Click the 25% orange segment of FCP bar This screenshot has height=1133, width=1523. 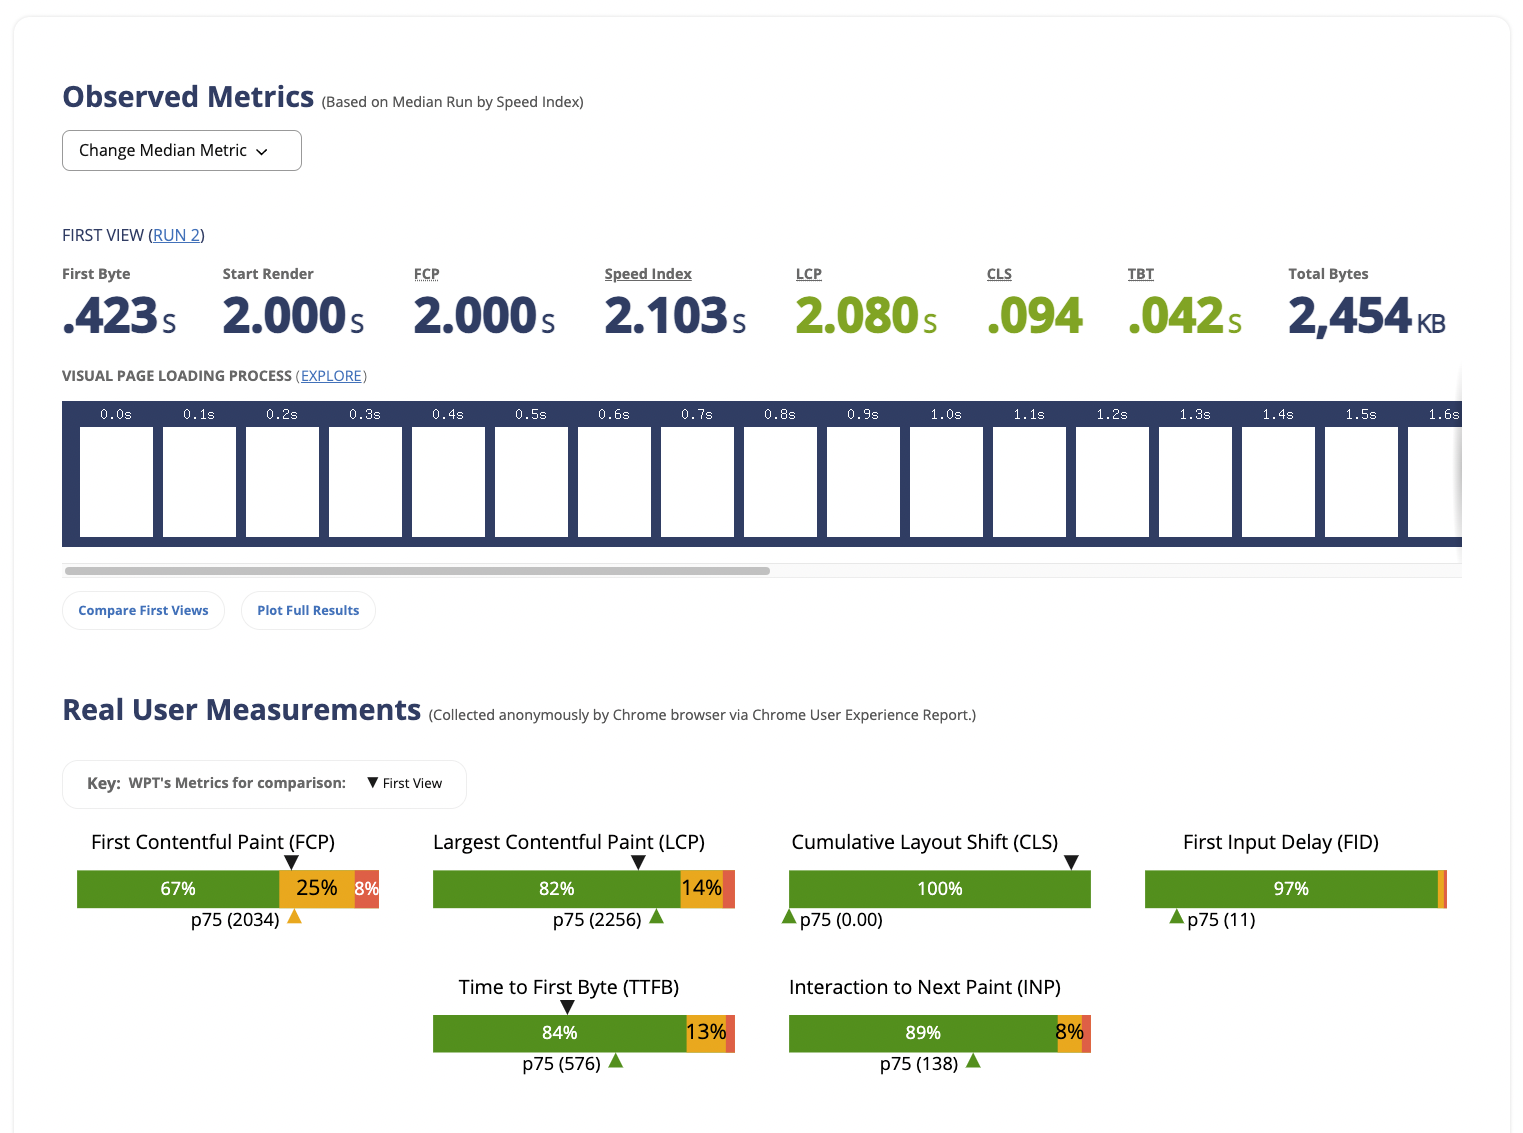[317, 889]
